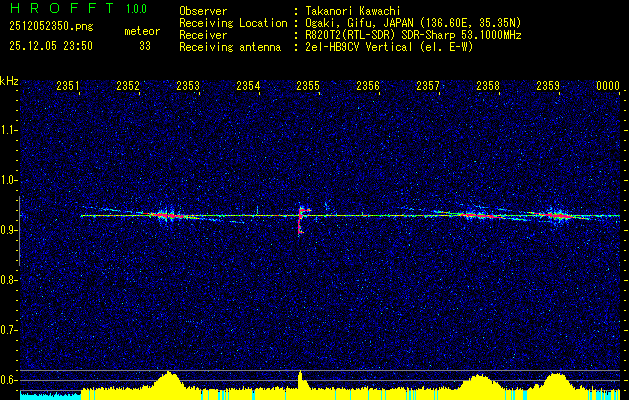The height and width of the screenshot is (400, 629).
Task: Click the HROFFT title text
Action: 63,8
